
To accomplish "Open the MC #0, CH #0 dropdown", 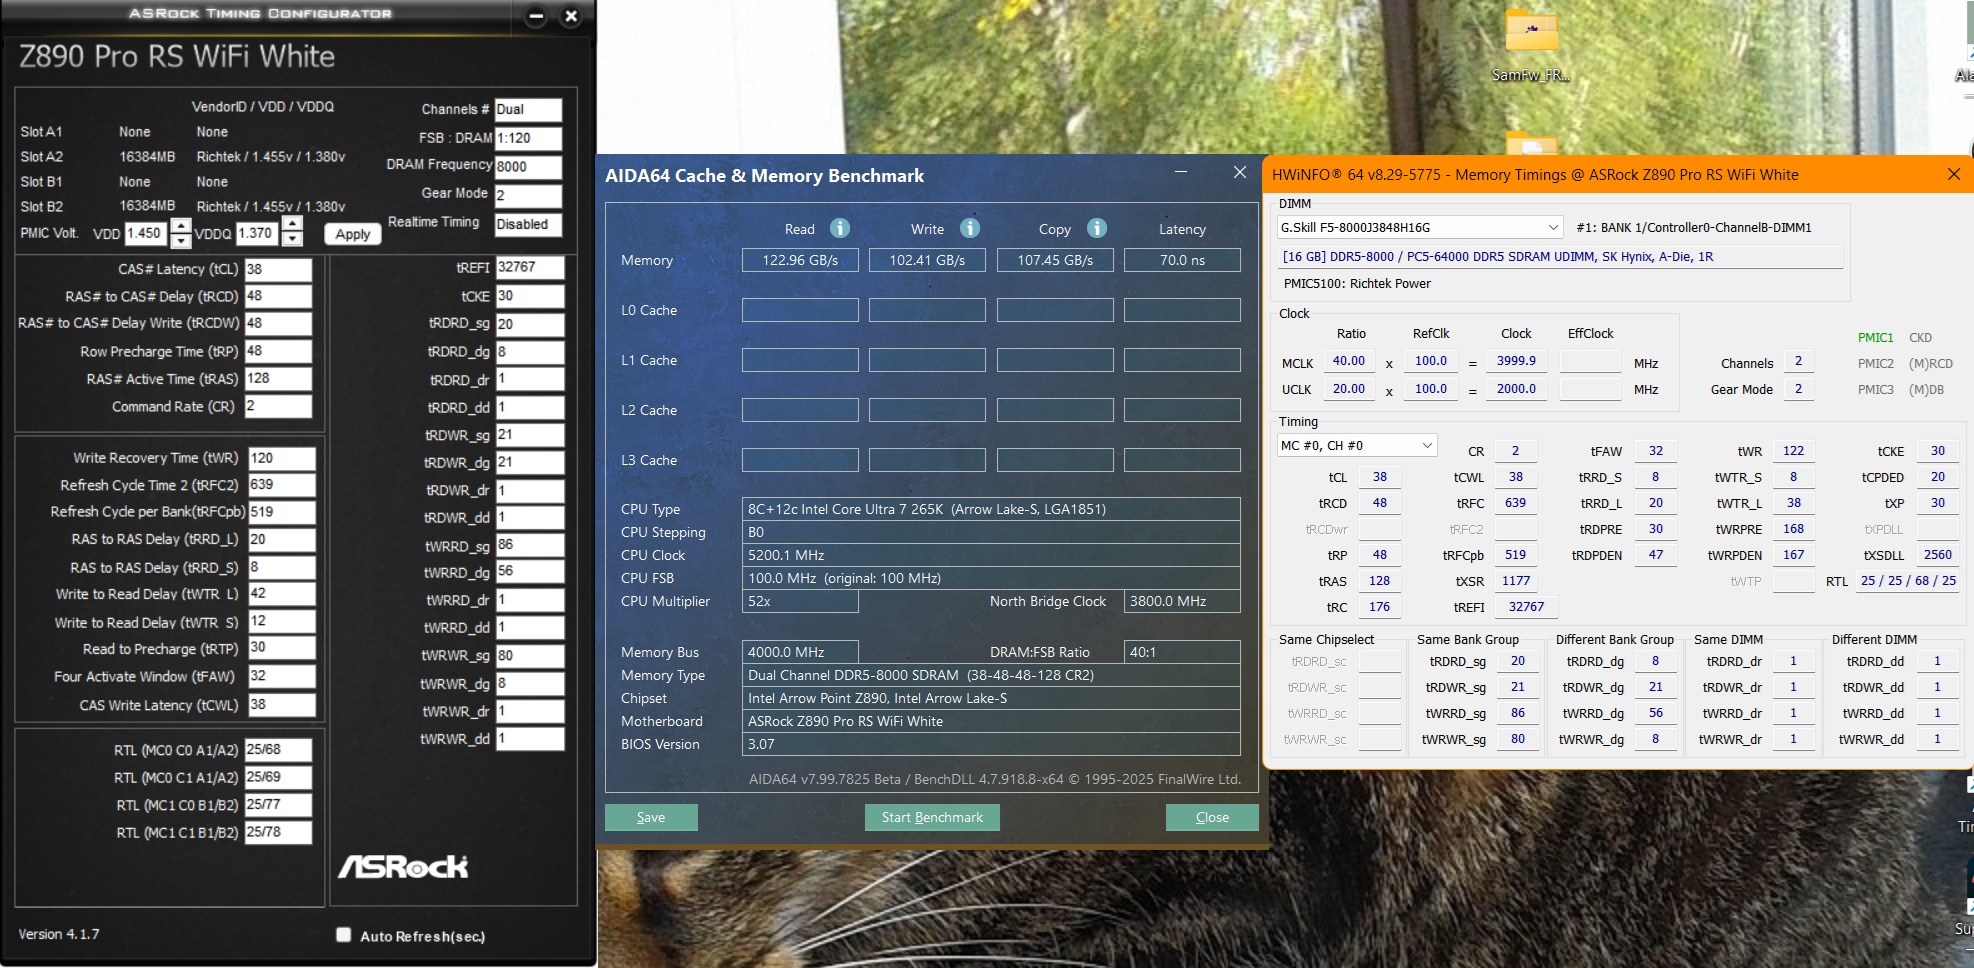I will (x=1427, y=446).
